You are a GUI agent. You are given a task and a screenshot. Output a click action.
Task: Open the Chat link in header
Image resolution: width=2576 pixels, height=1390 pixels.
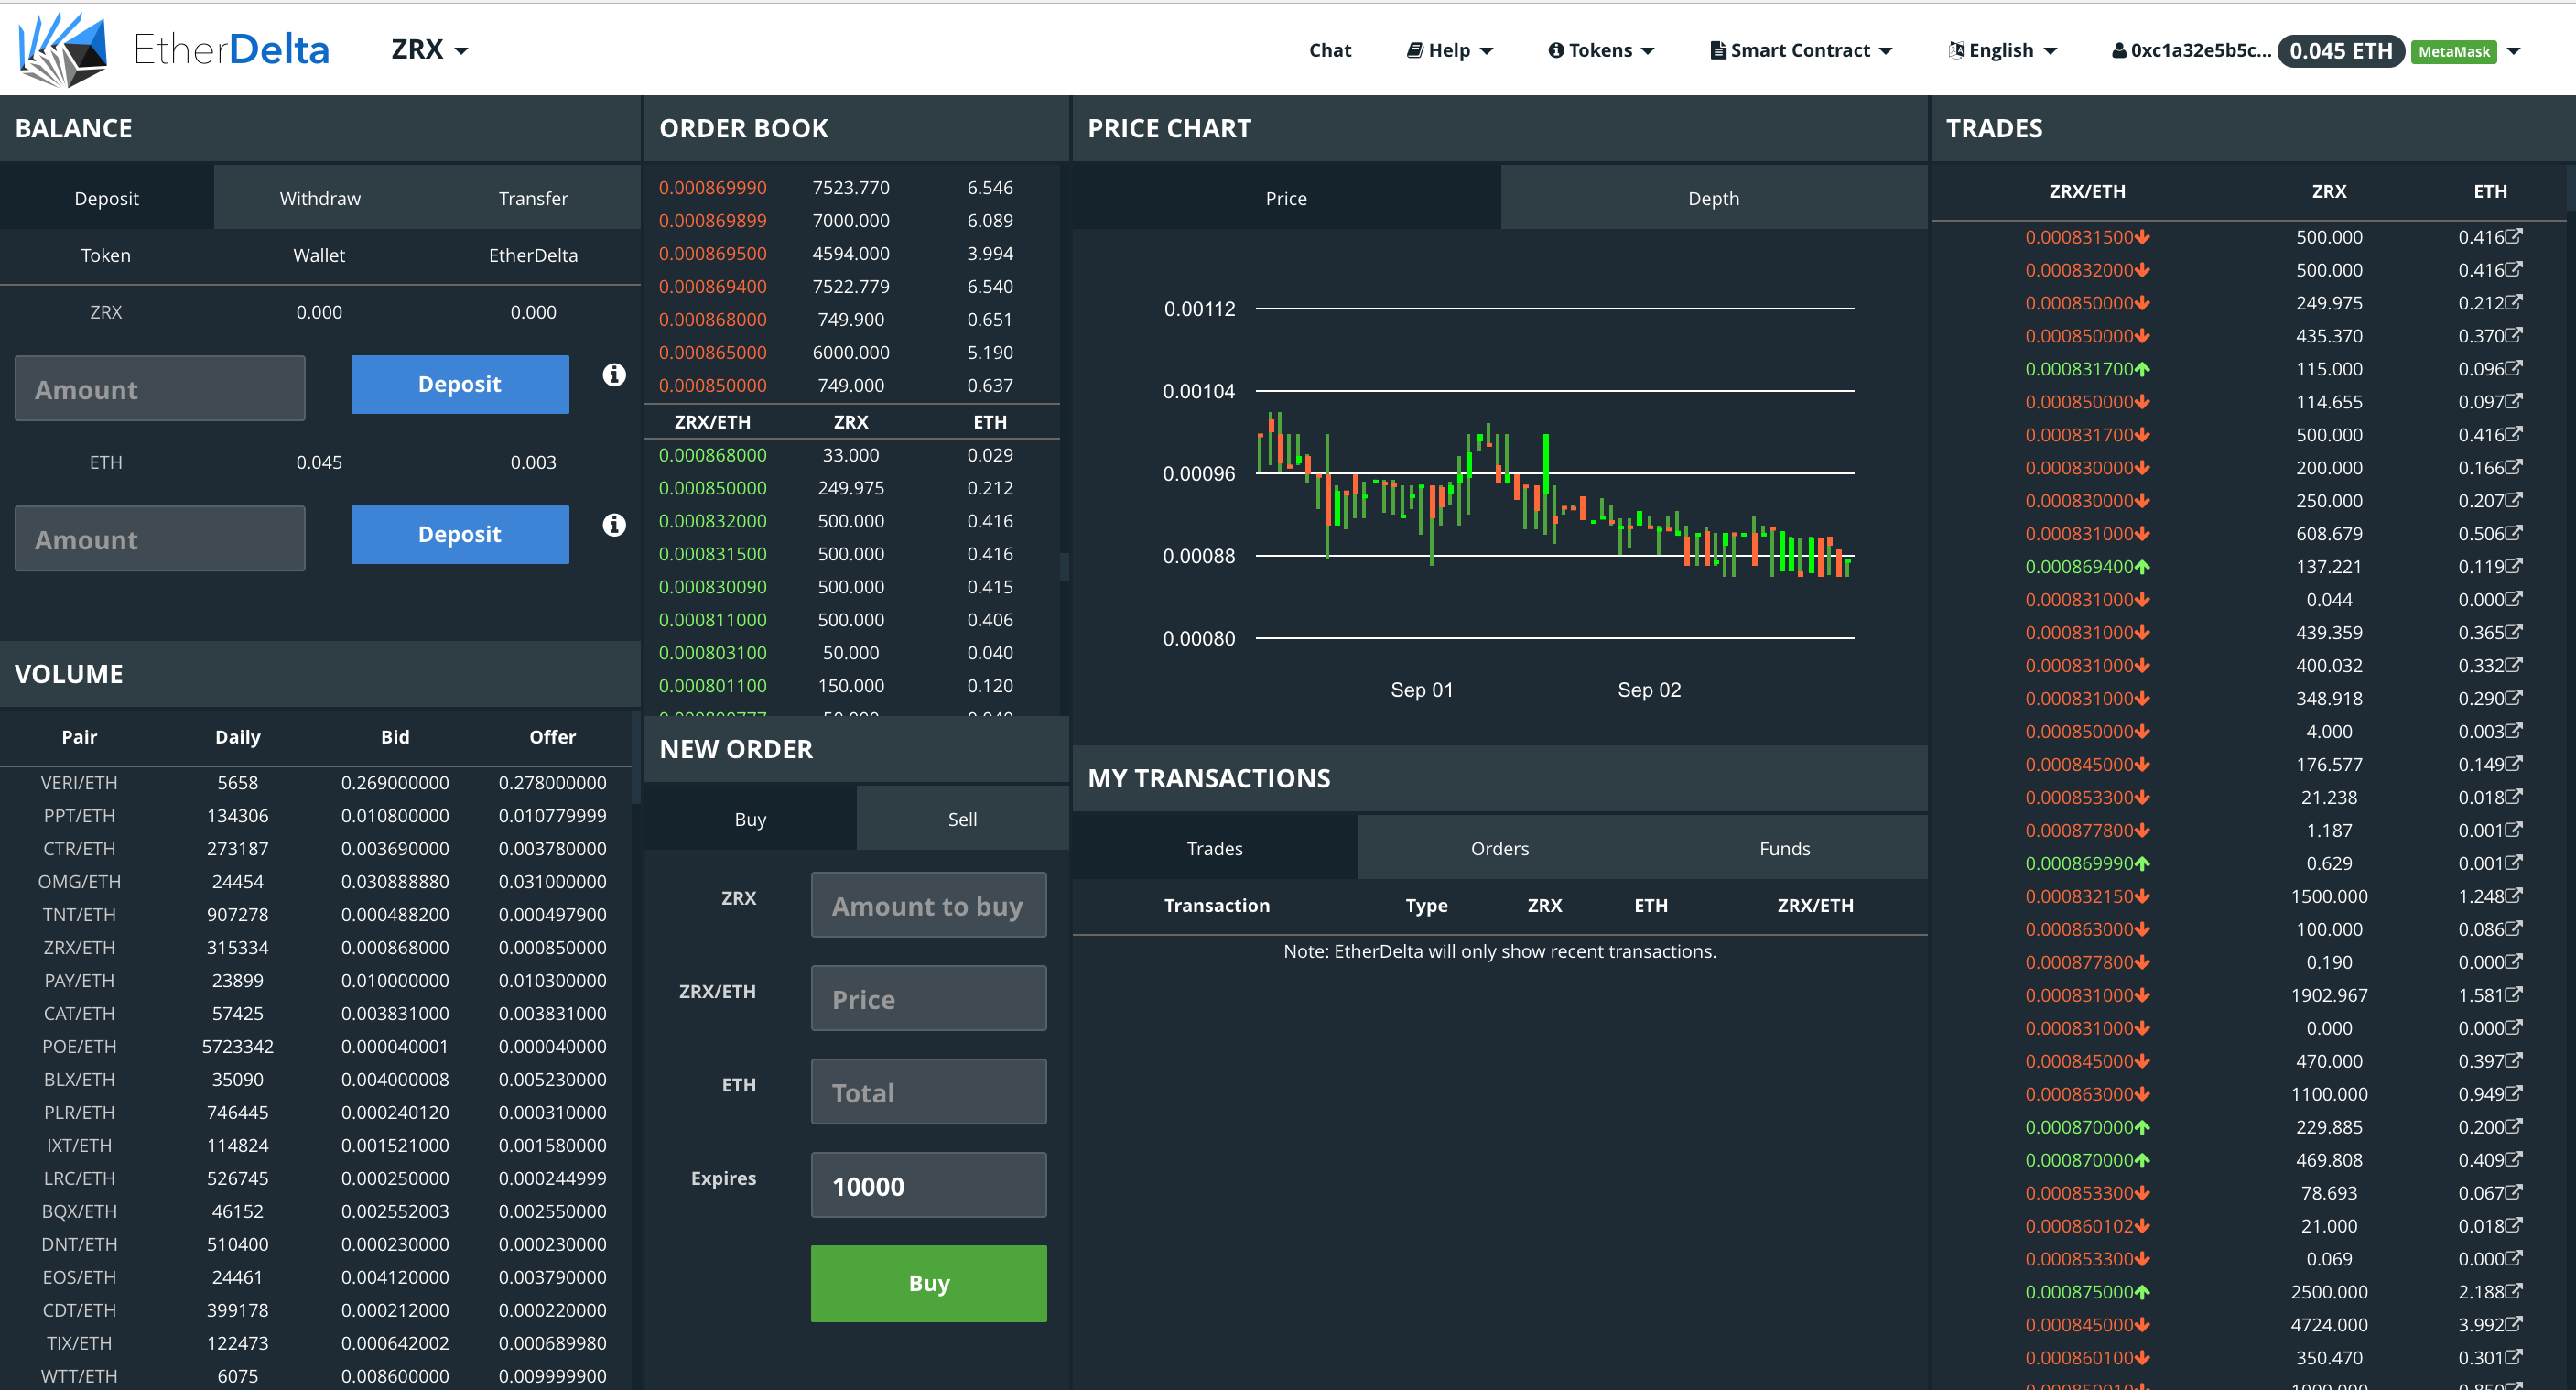(x=1329, y=50)
